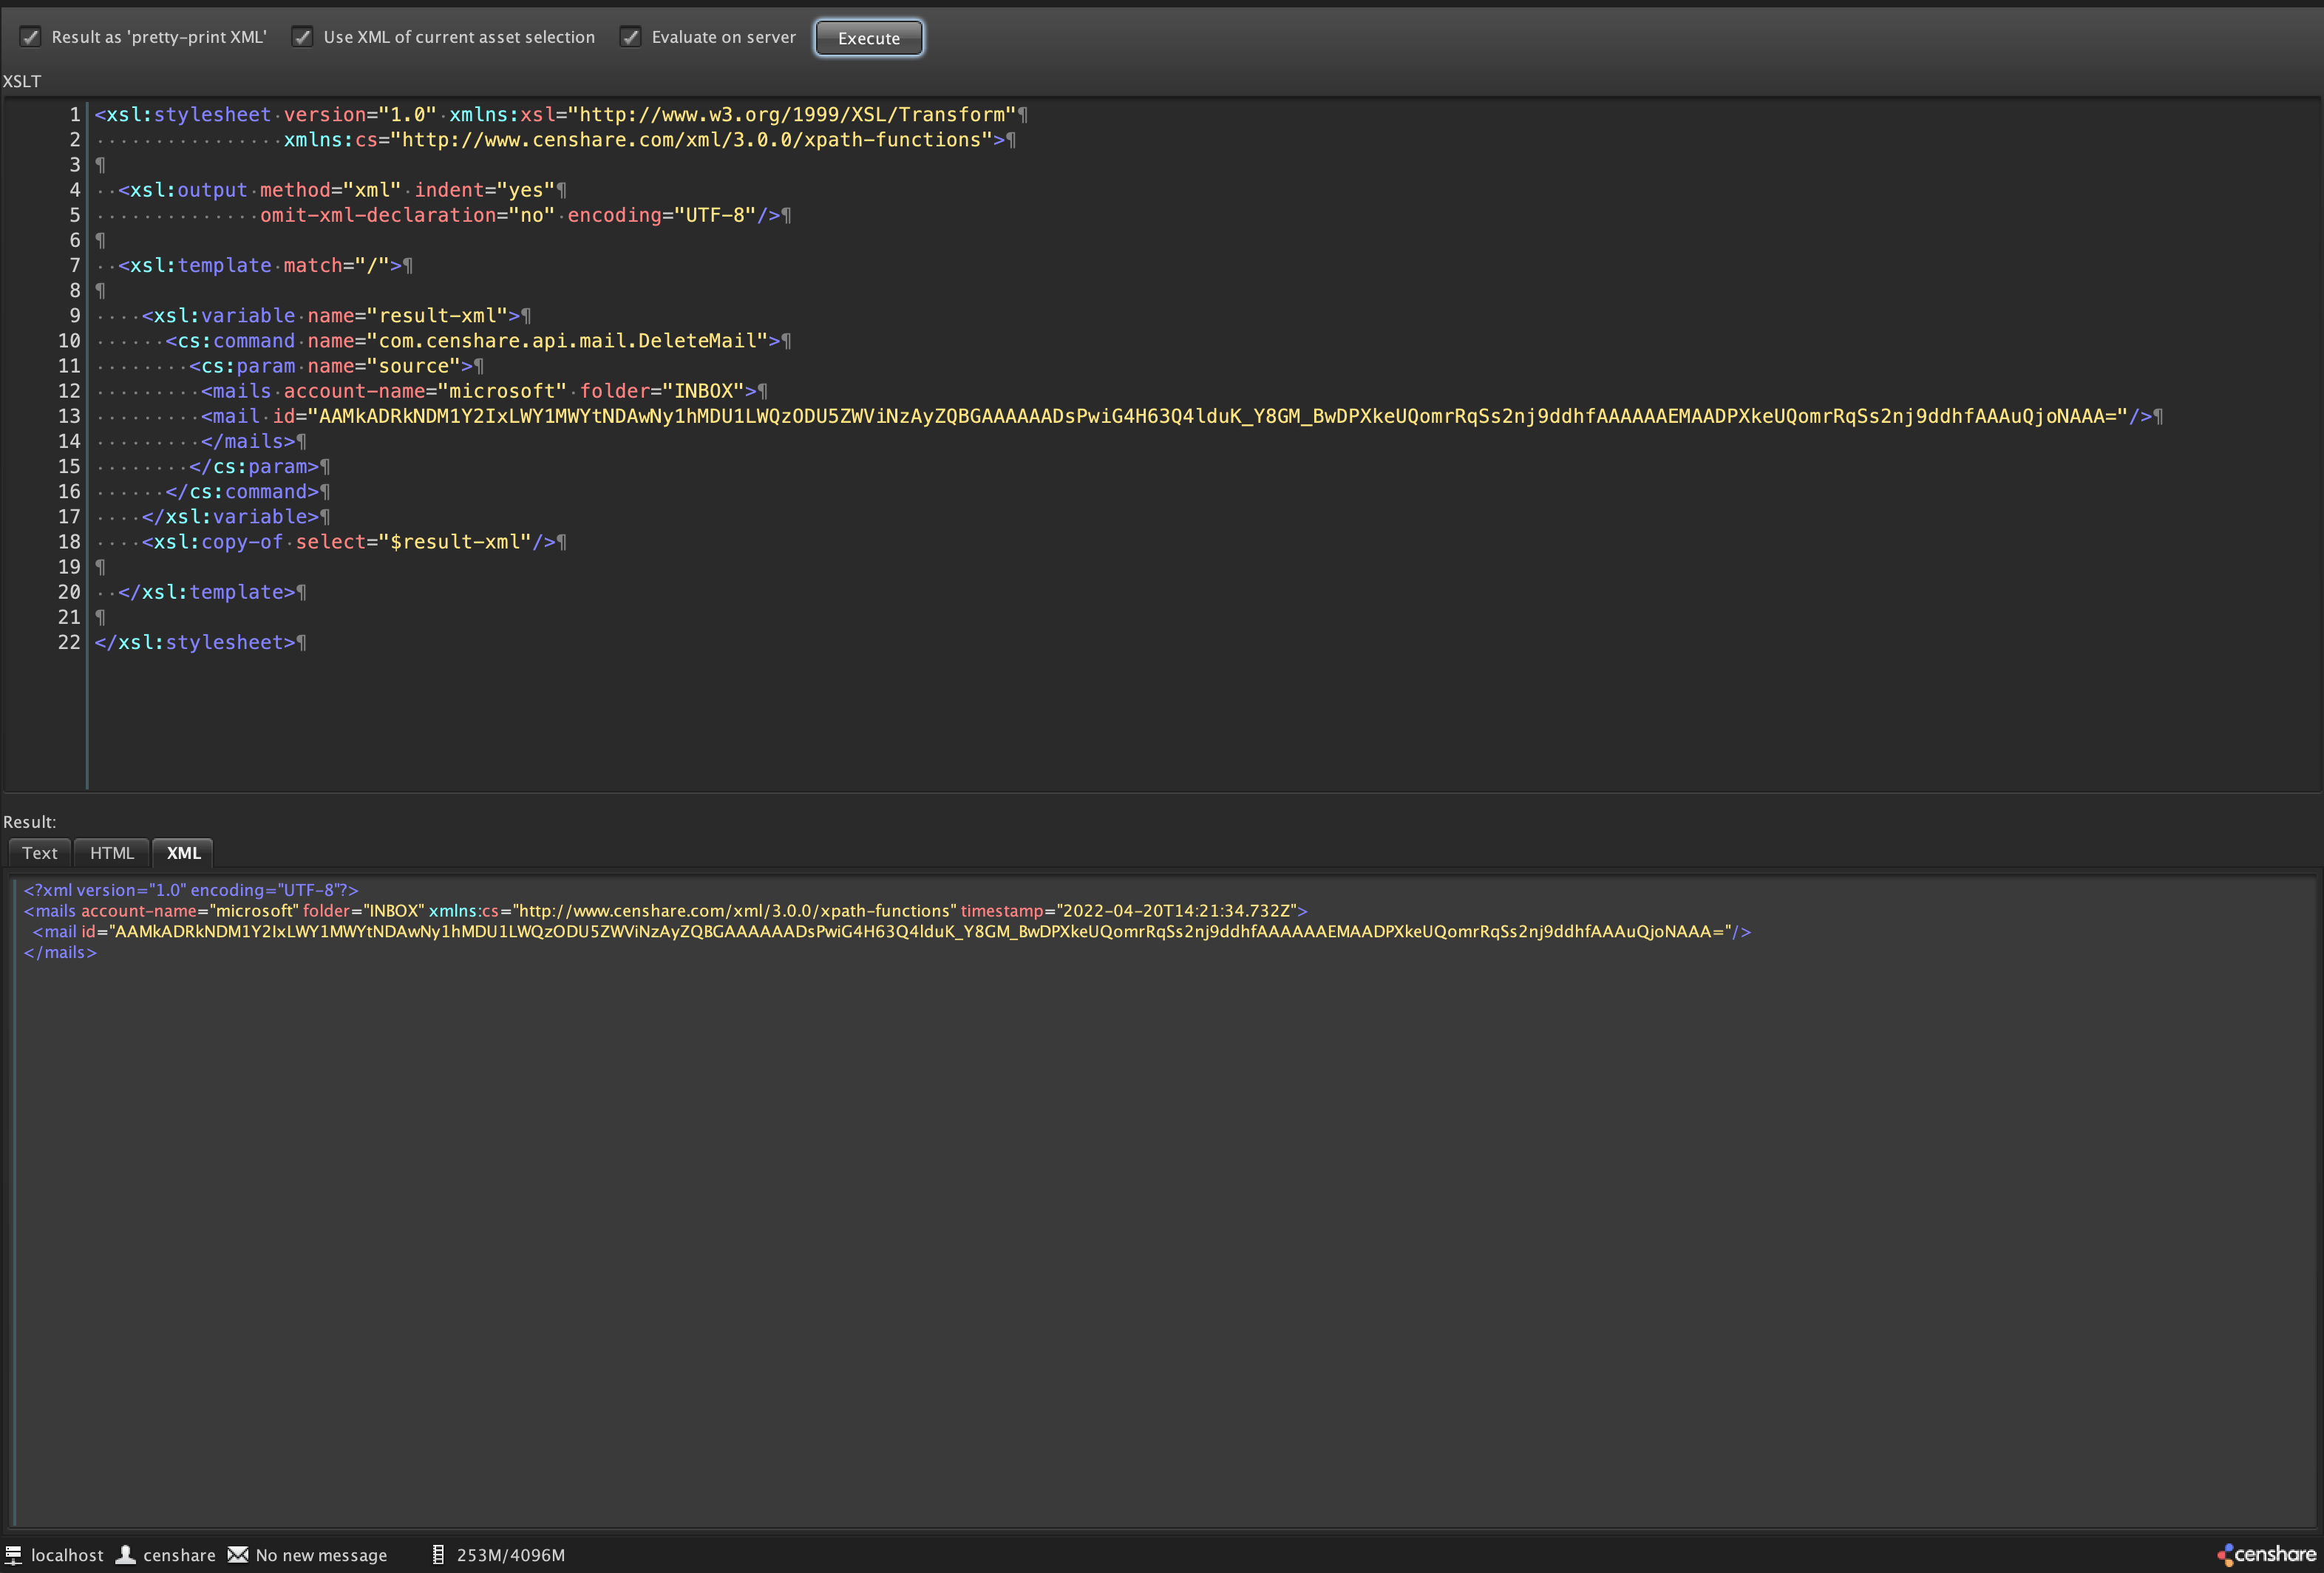The height and width of the screenshot is (1573, 2324).
Task: Click the user icon next to censhare
Action: click(124, 1555)
